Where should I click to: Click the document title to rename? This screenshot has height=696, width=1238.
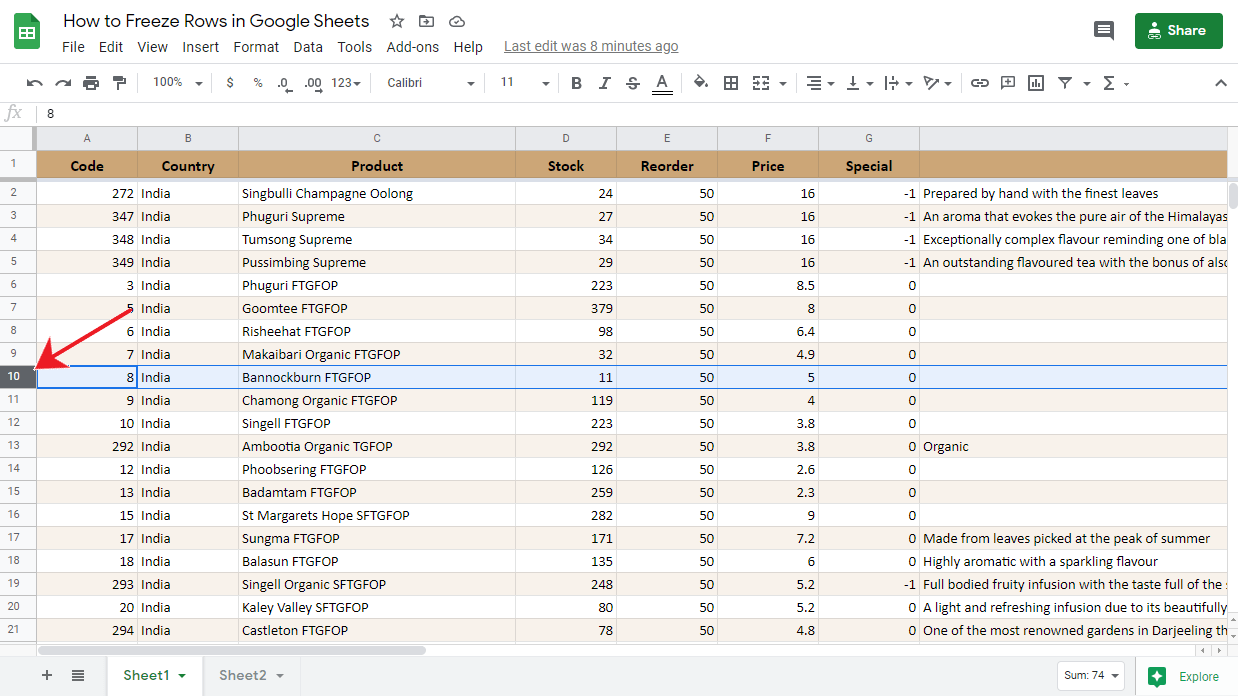216,21
